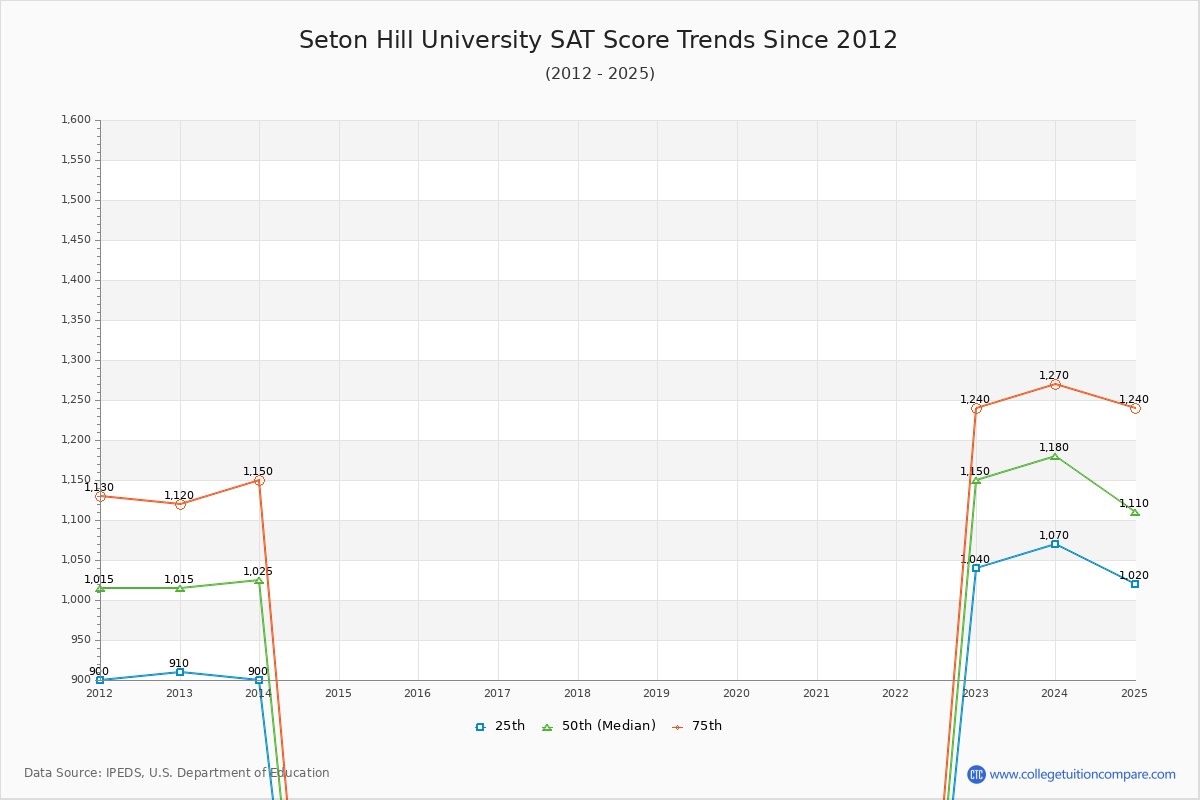The width and height of the screenshot is (1200, 800).
Task: Toggle the 75th percentile legend entry
Action: 697,726
